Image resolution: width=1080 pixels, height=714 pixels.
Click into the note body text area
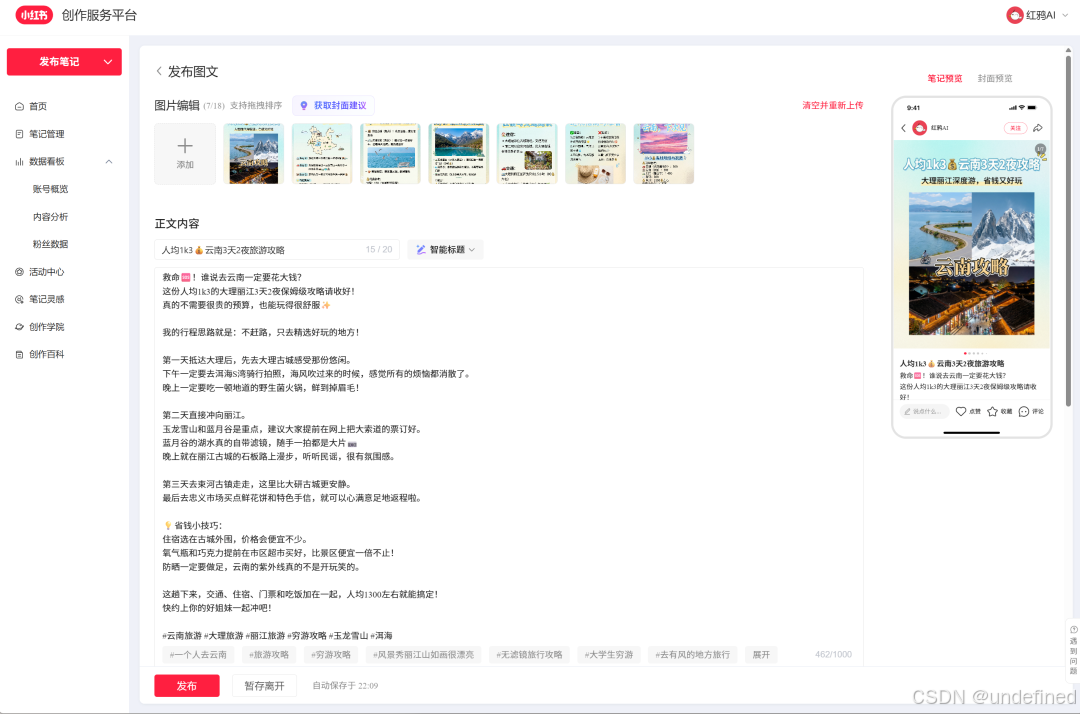tap(508, 454)
